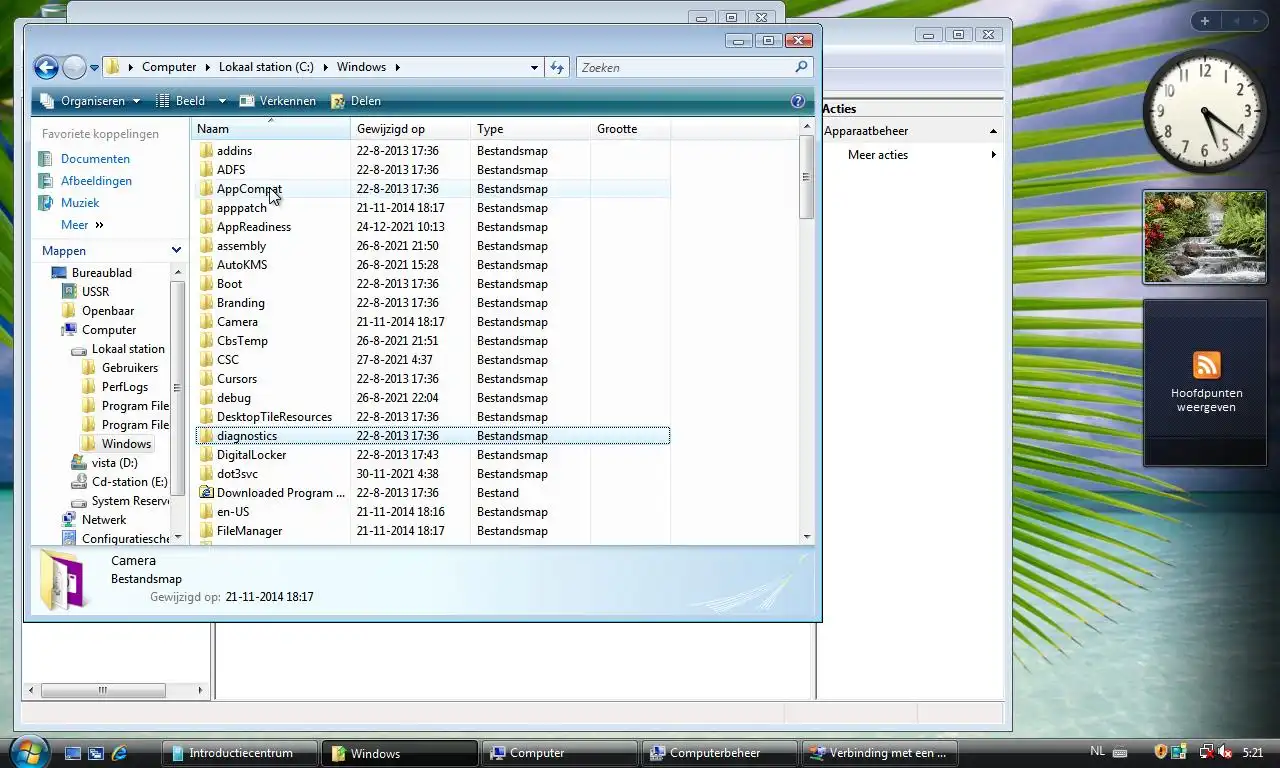This screenshot has width=1280, height=768.
Task: Click the recent pages dropdown arrow beside navigation buttons
Action: [95, 68]
